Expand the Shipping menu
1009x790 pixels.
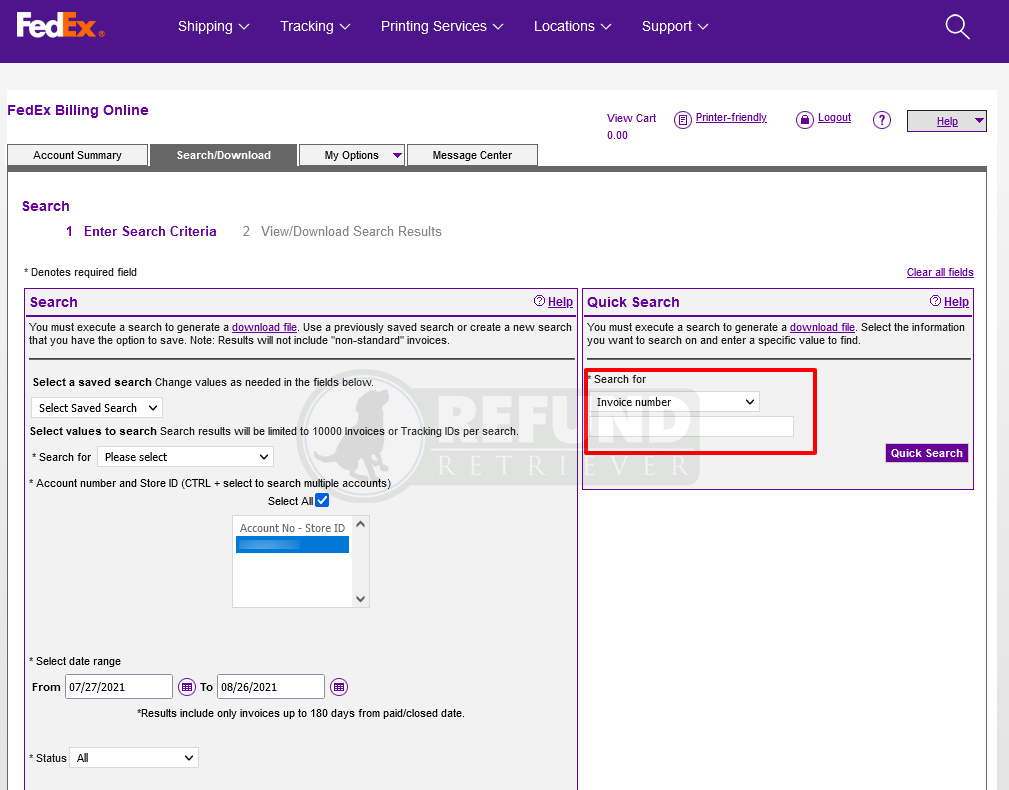tap(214, 26)
